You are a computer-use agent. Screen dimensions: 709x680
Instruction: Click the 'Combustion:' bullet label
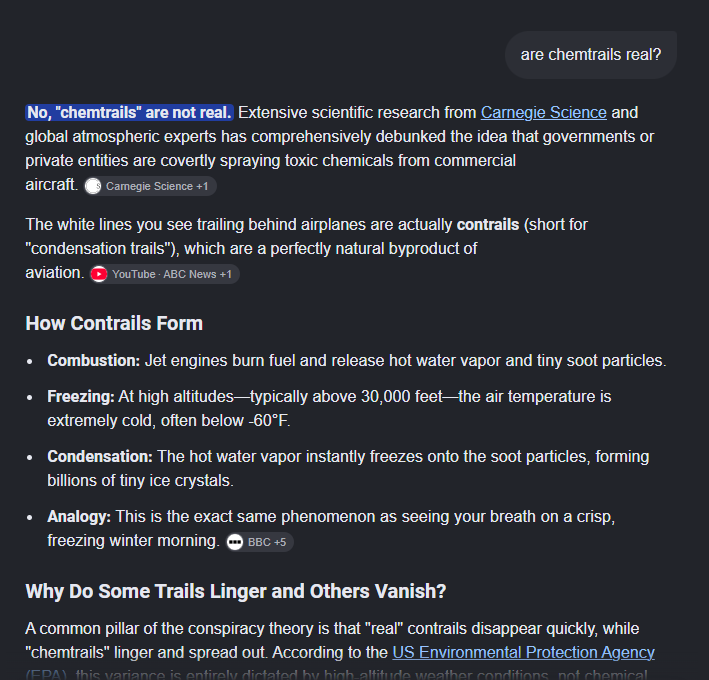[94, 360]
